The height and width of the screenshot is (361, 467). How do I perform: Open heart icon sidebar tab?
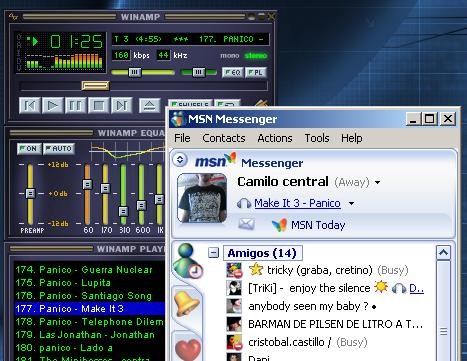tap(188, 348)
